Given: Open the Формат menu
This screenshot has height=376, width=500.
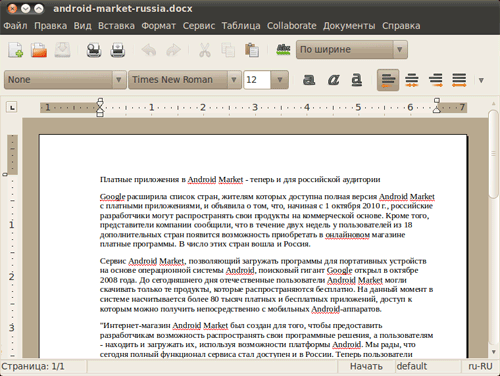Looking at the screenshot, I should tap(158, 26).
